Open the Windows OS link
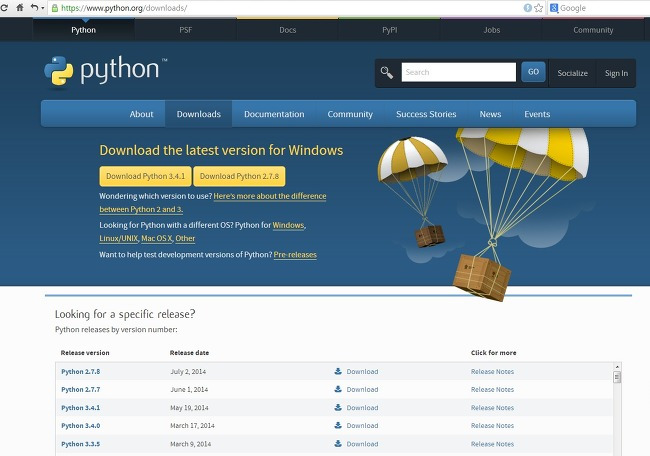 pyautogui.click(x=288, y=225)
